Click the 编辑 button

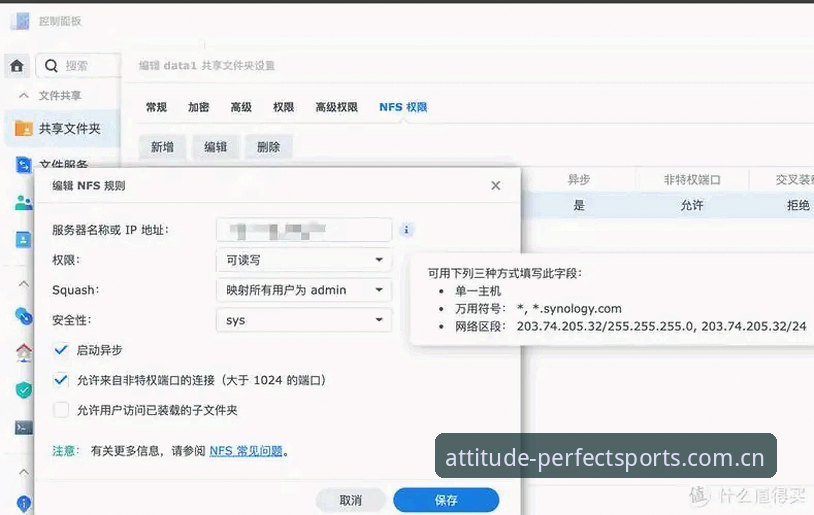pos(215,147)
